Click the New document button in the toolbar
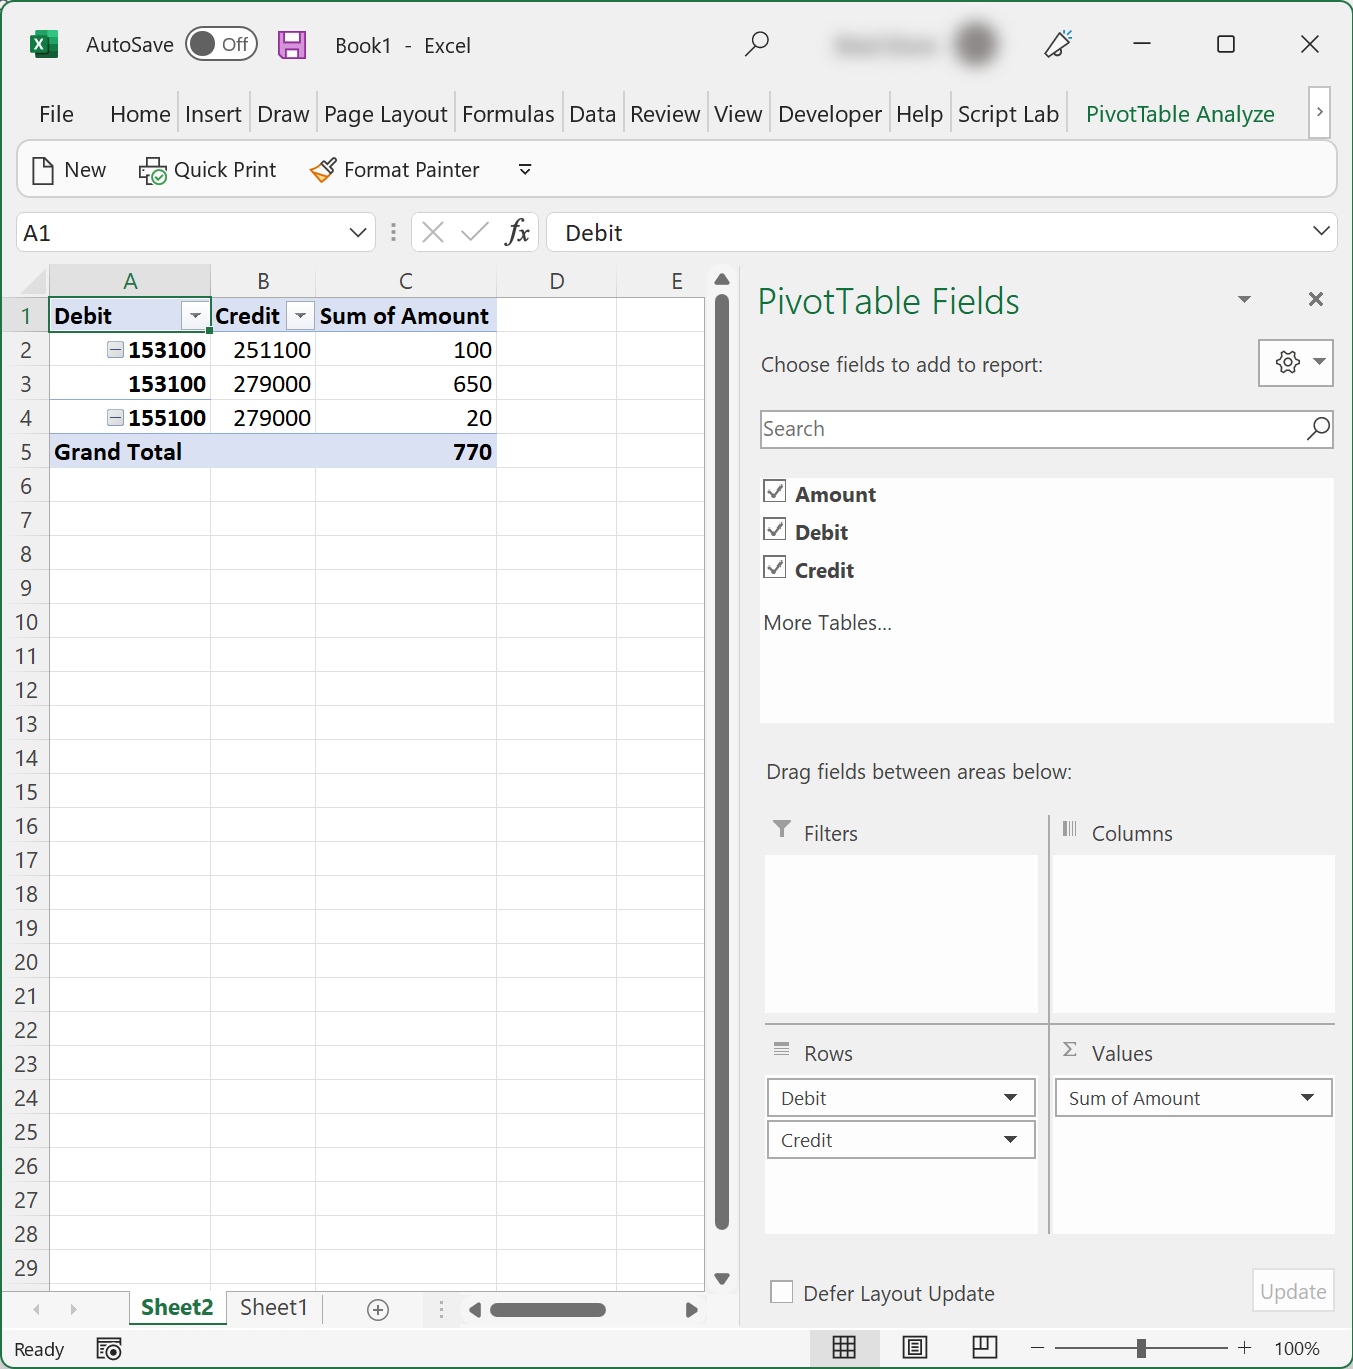The image size is (1353, 1369). coord(69,170)
